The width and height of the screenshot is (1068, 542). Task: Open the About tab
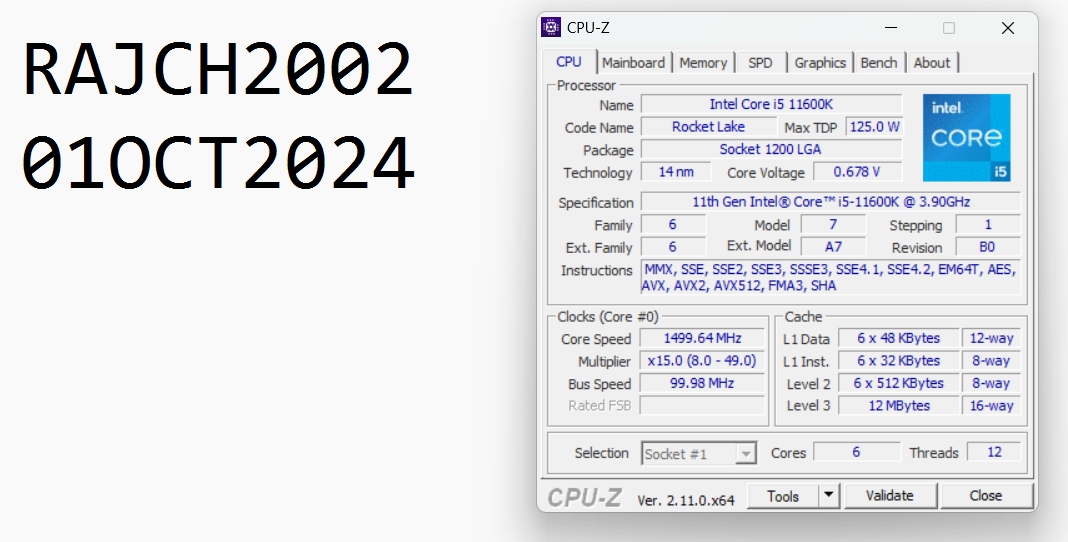click(x=931, y=63)
